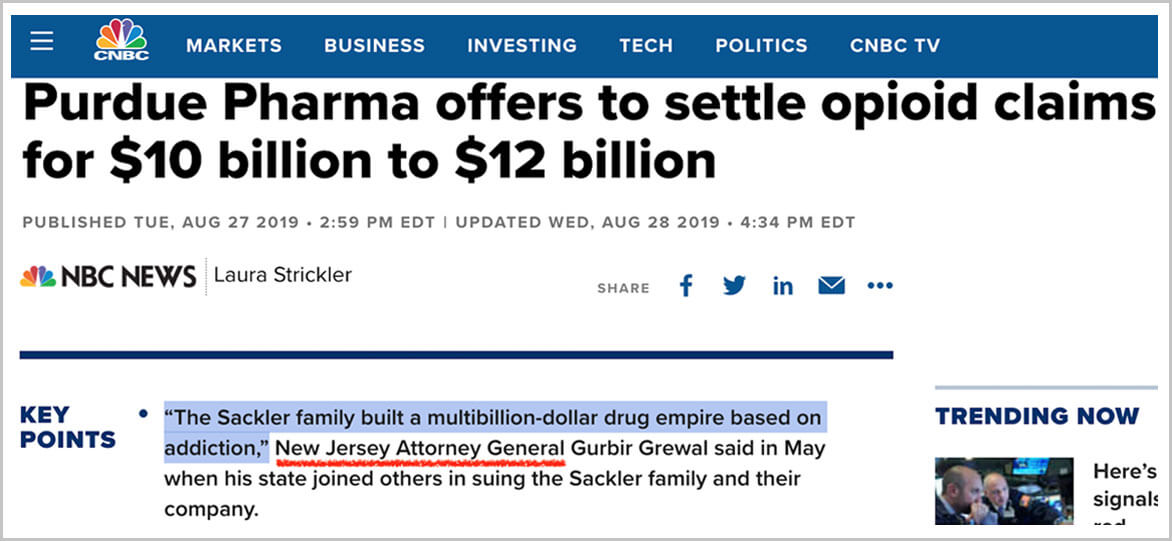Open the trending story thumbnail image
The image size is (1172, 541).
1004,490
